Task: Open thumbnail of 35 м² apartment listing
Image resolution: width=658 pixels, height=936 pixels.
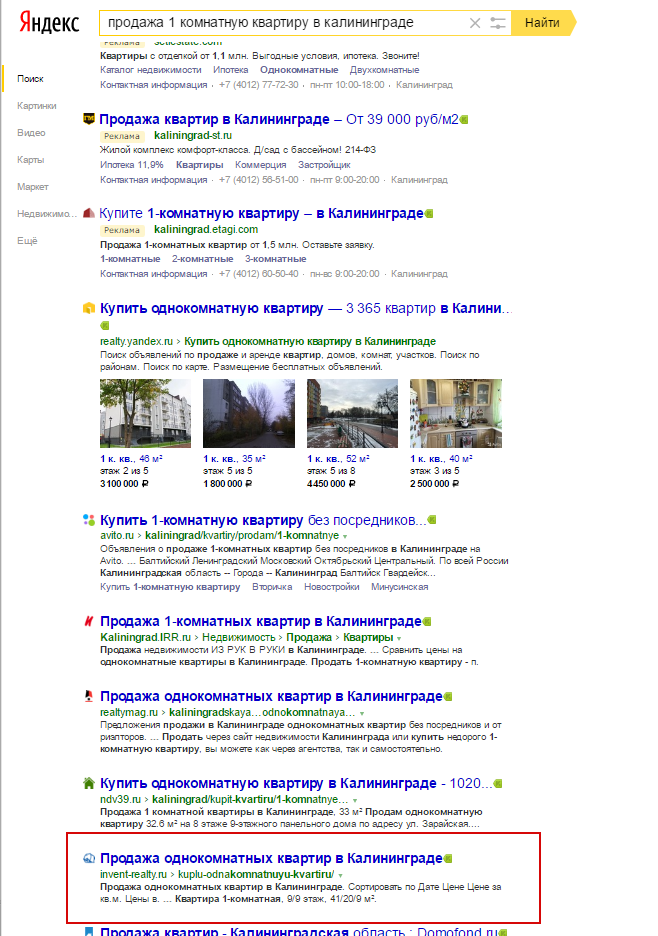Action: click(x=249, y=413)
